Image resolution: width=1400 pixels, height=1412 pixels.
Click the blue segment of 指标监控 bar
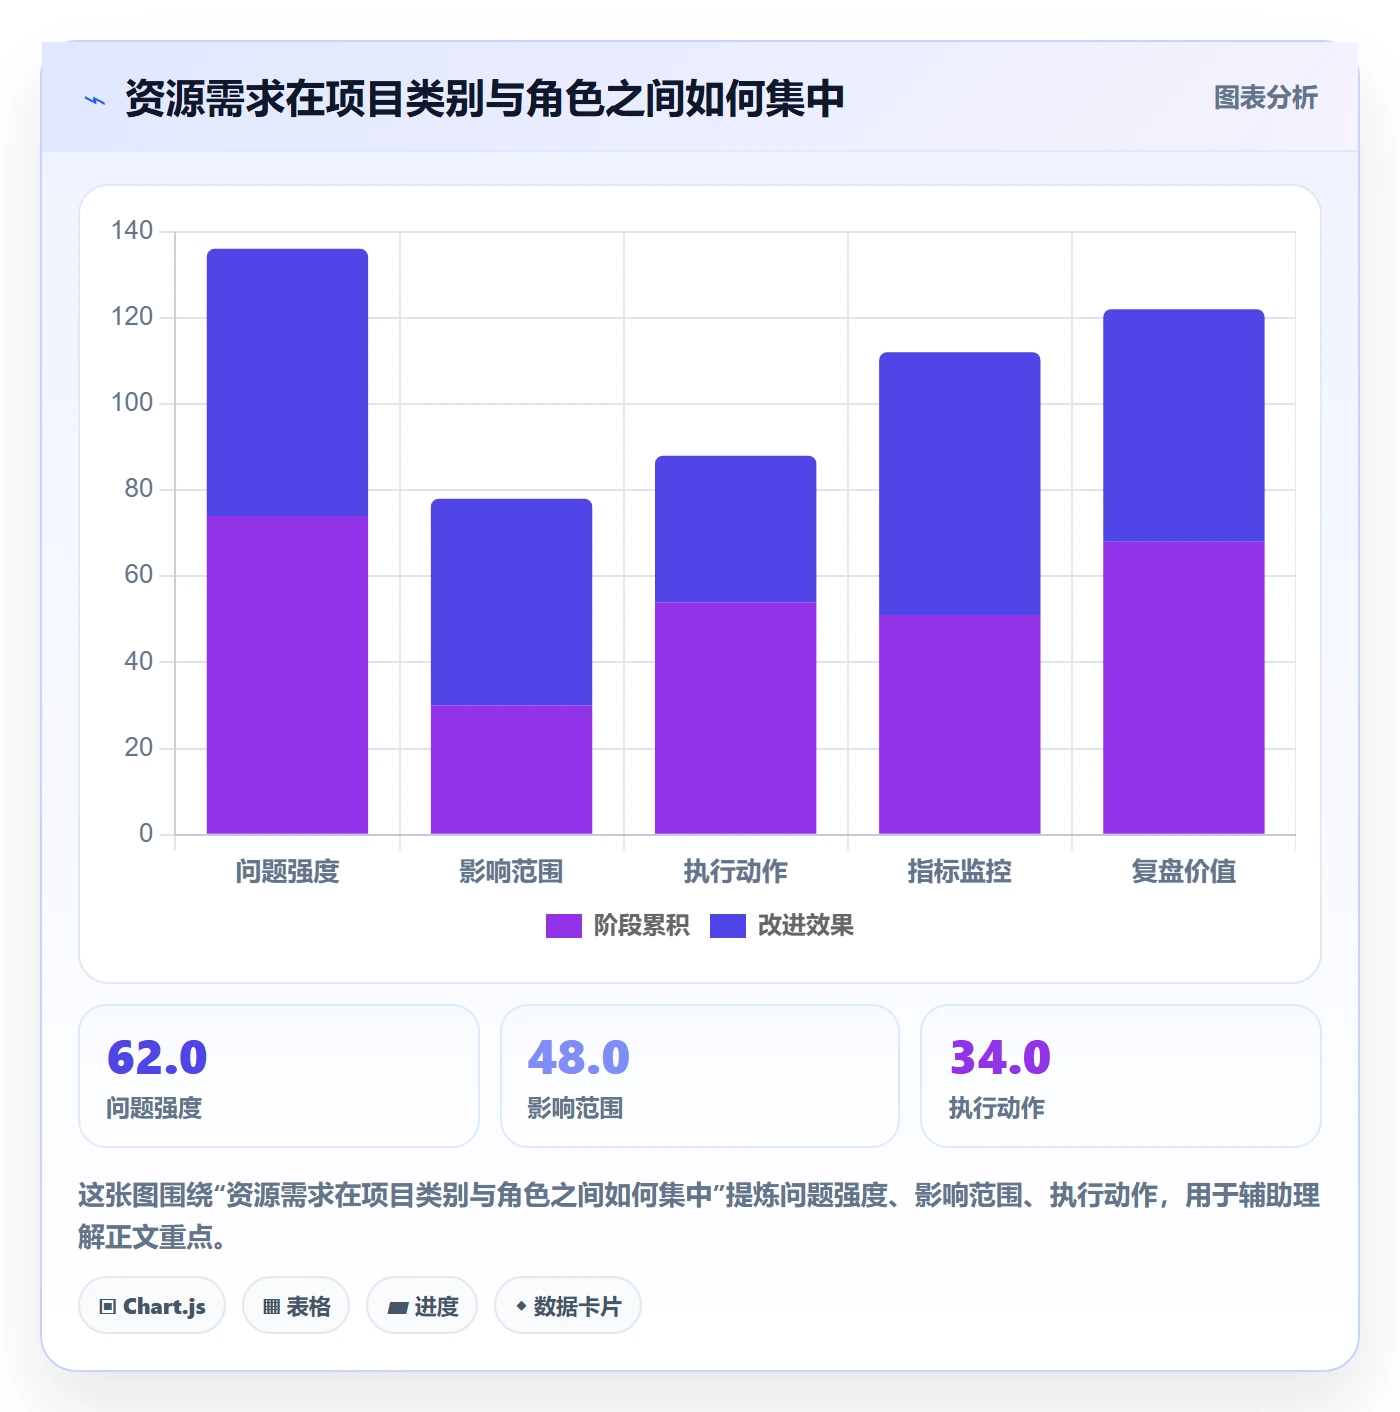(959, 483)
